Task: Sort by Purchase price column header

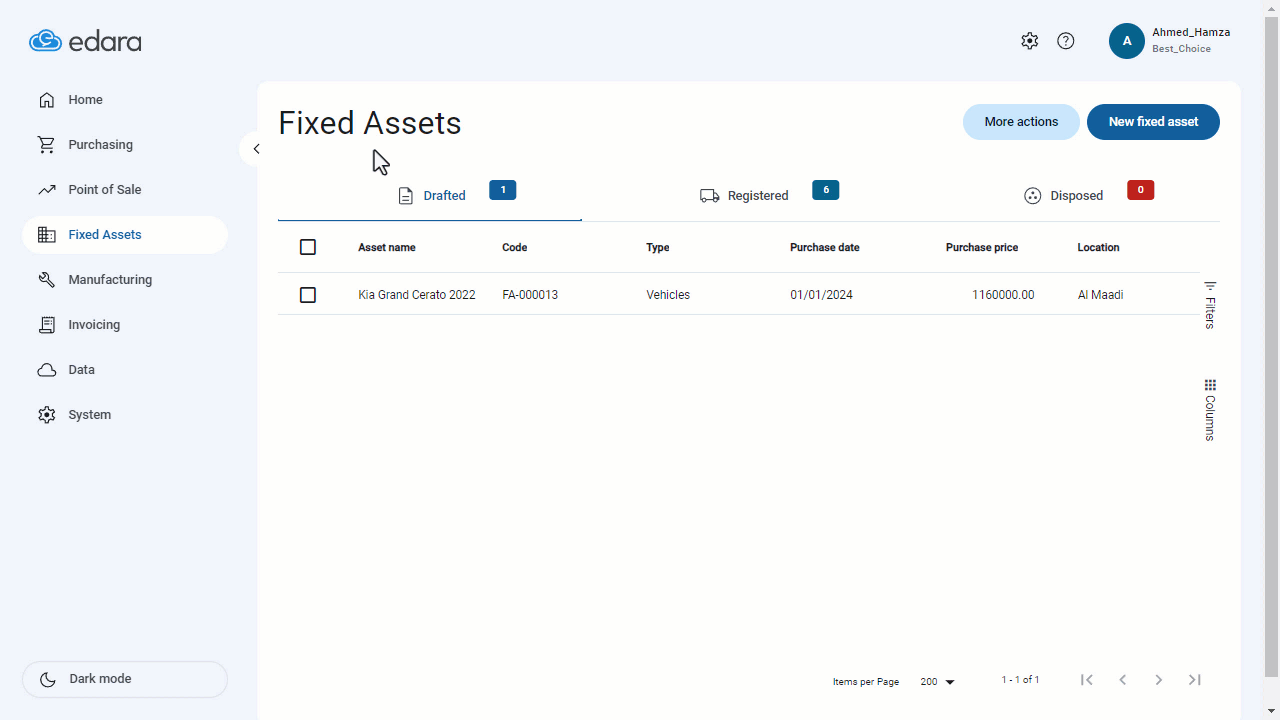Action: (982, 247)
